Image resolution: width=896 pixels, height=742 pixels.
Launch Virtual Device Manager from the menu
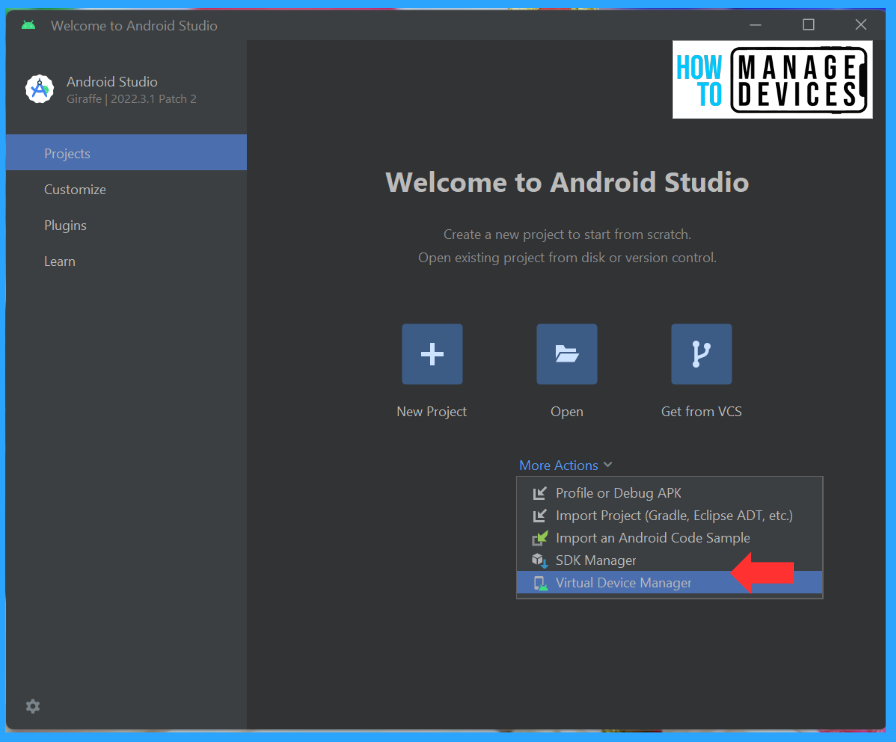669,583
